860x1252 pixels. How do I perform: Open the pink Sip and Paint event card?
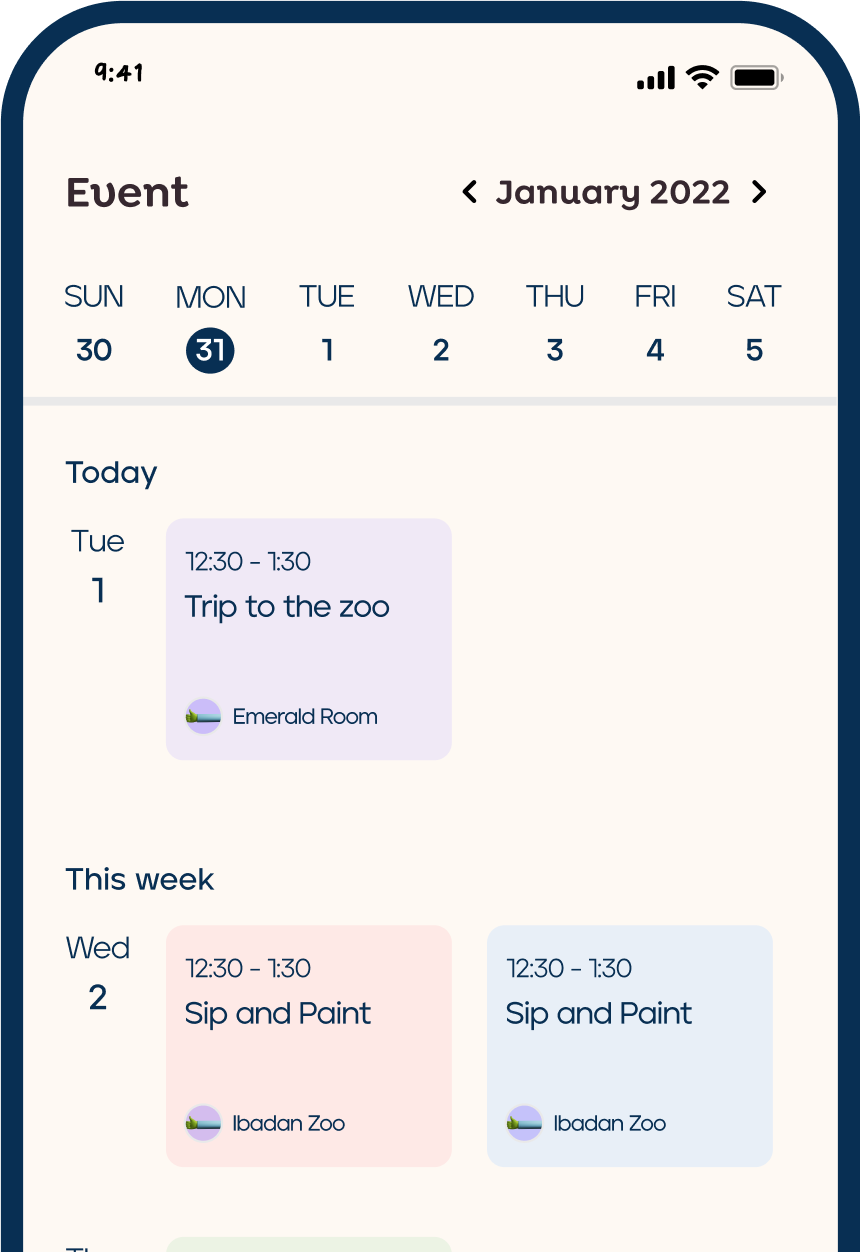click(x=309, y=1045)
